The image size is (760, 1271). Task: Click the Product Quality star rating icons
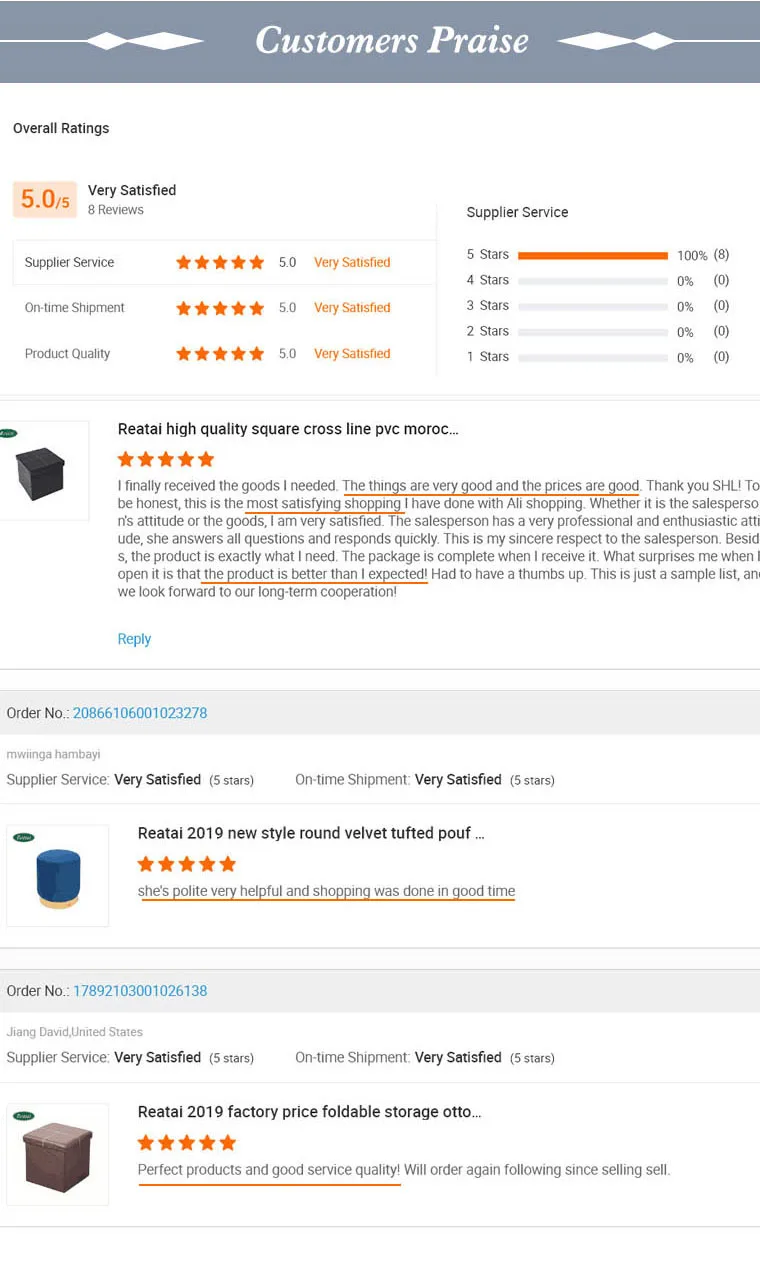220,354
